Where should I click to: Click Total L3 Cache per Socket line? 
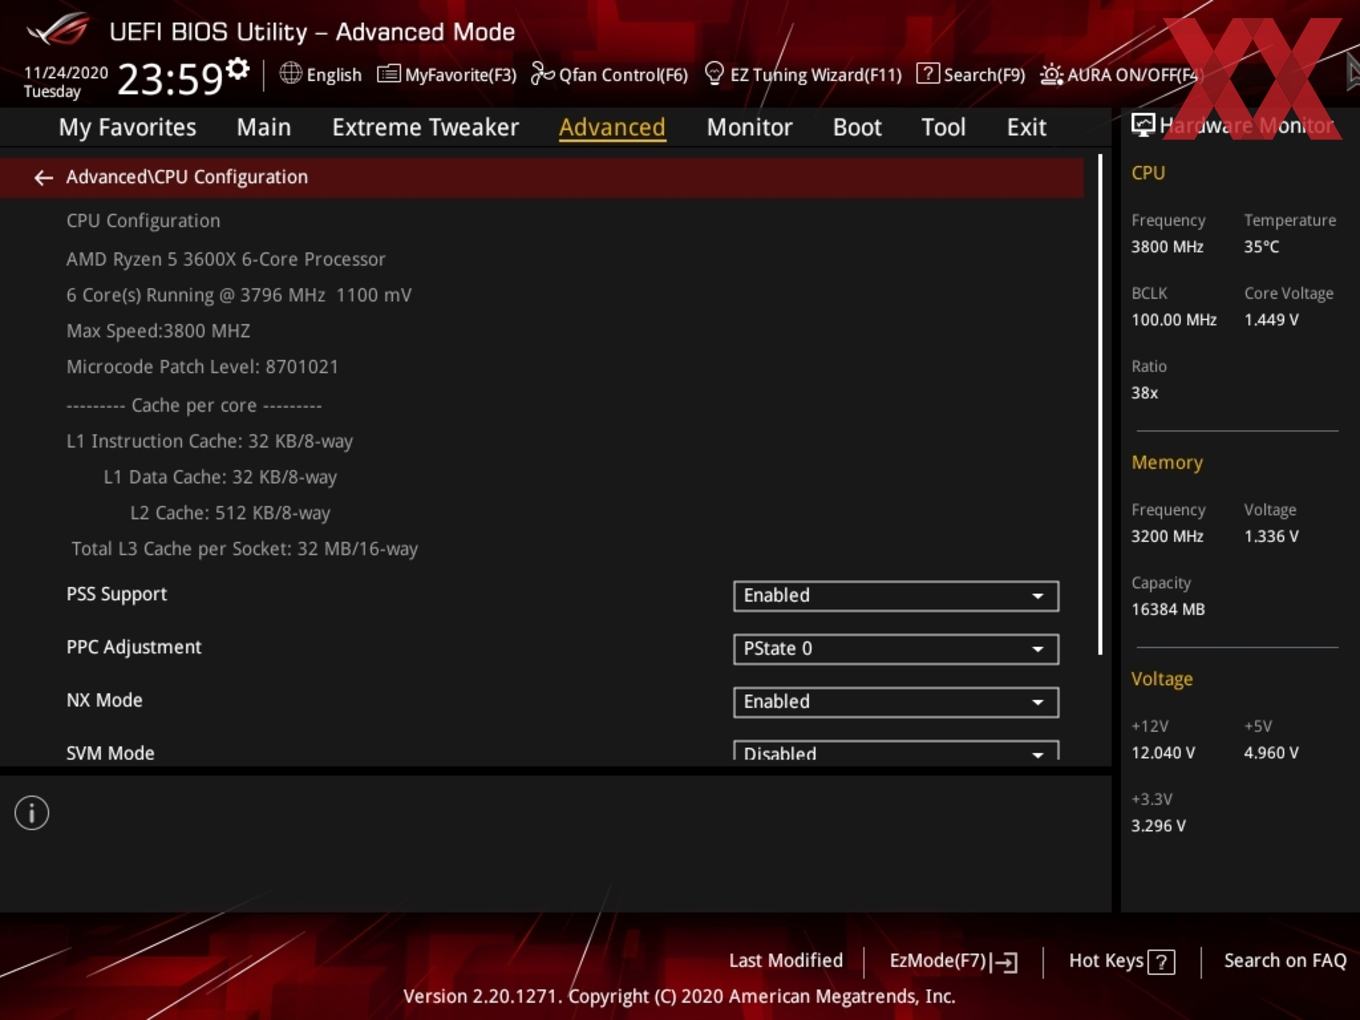pyautogui.click(x=245, y=549)
